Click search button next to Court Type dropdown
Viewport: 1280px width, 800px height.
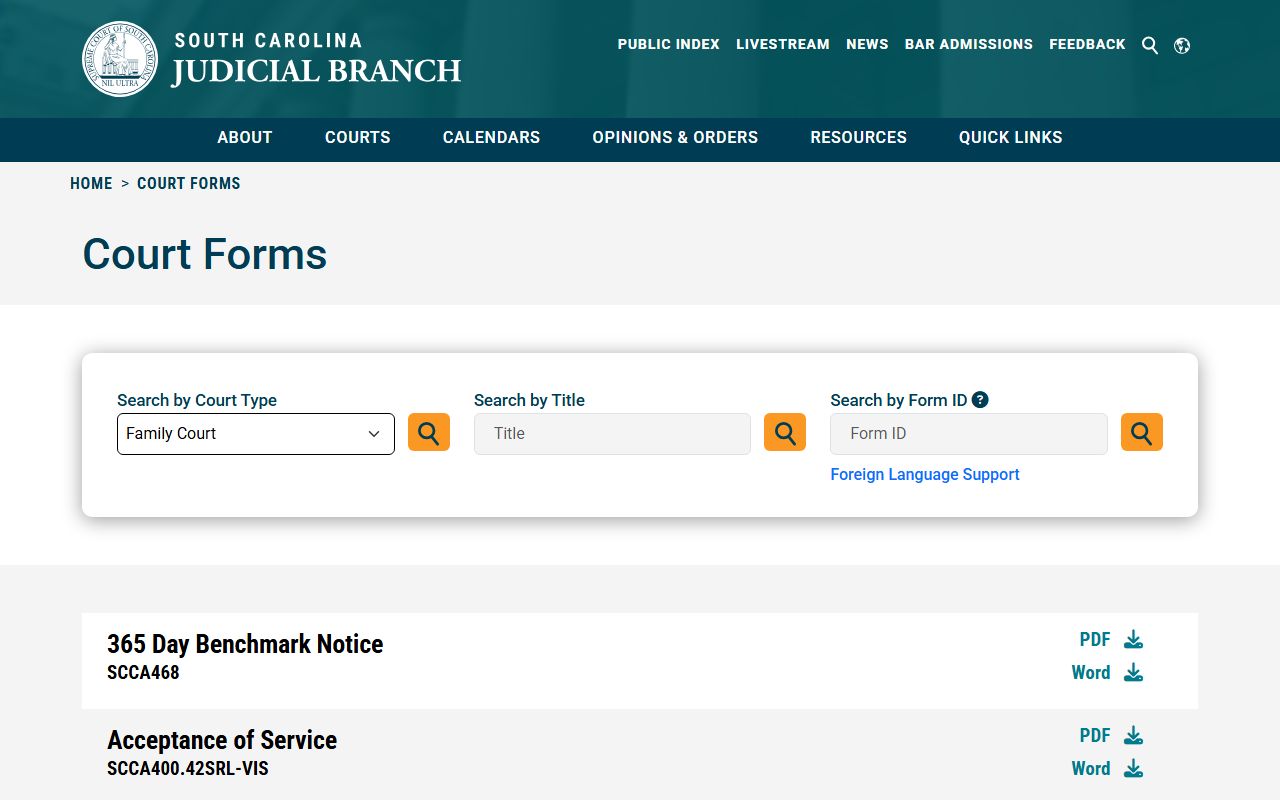pos(429,432)
